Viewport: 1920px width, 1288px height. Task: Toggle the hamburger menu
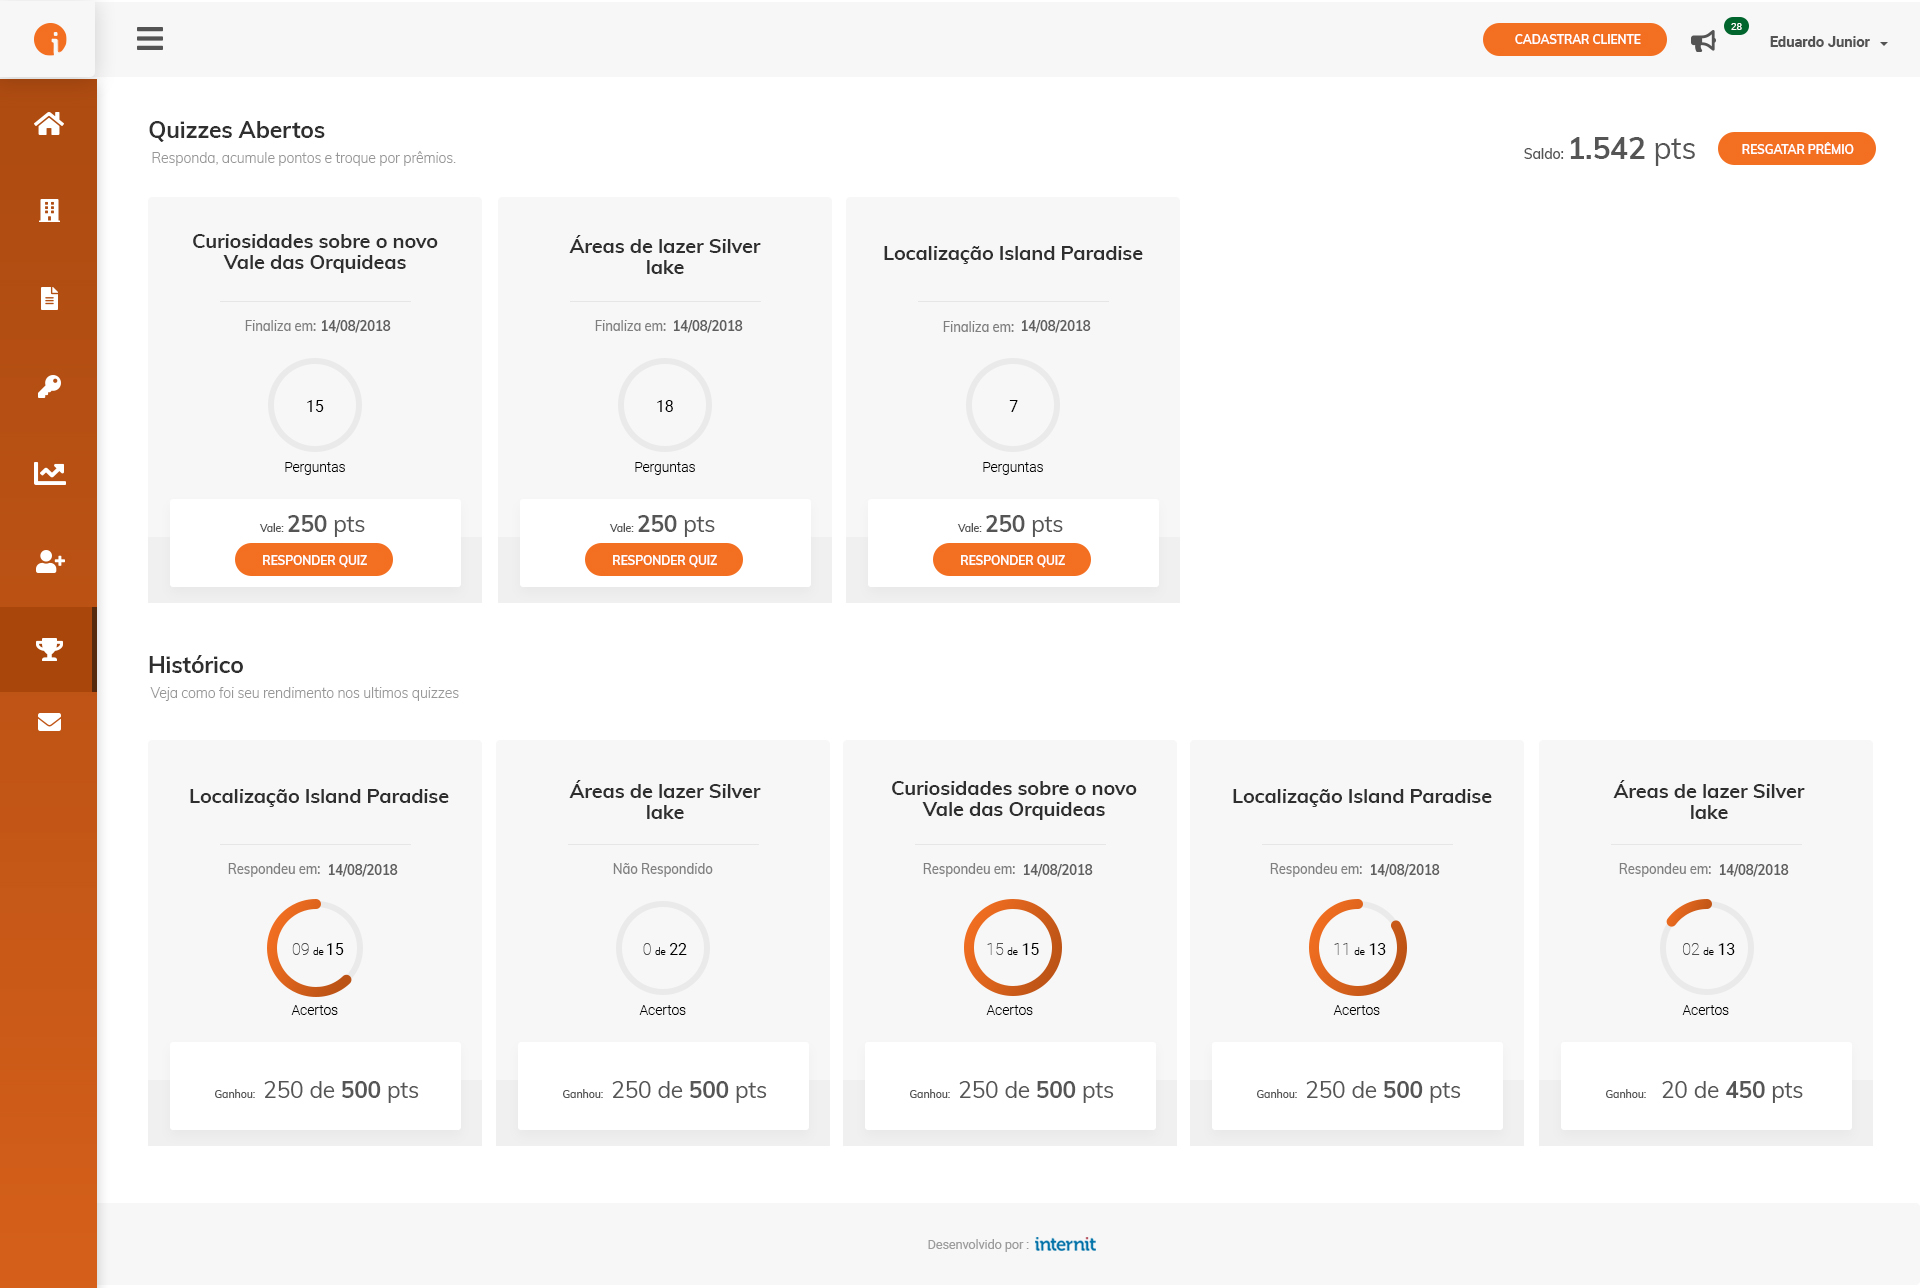(x=150, y=39)
